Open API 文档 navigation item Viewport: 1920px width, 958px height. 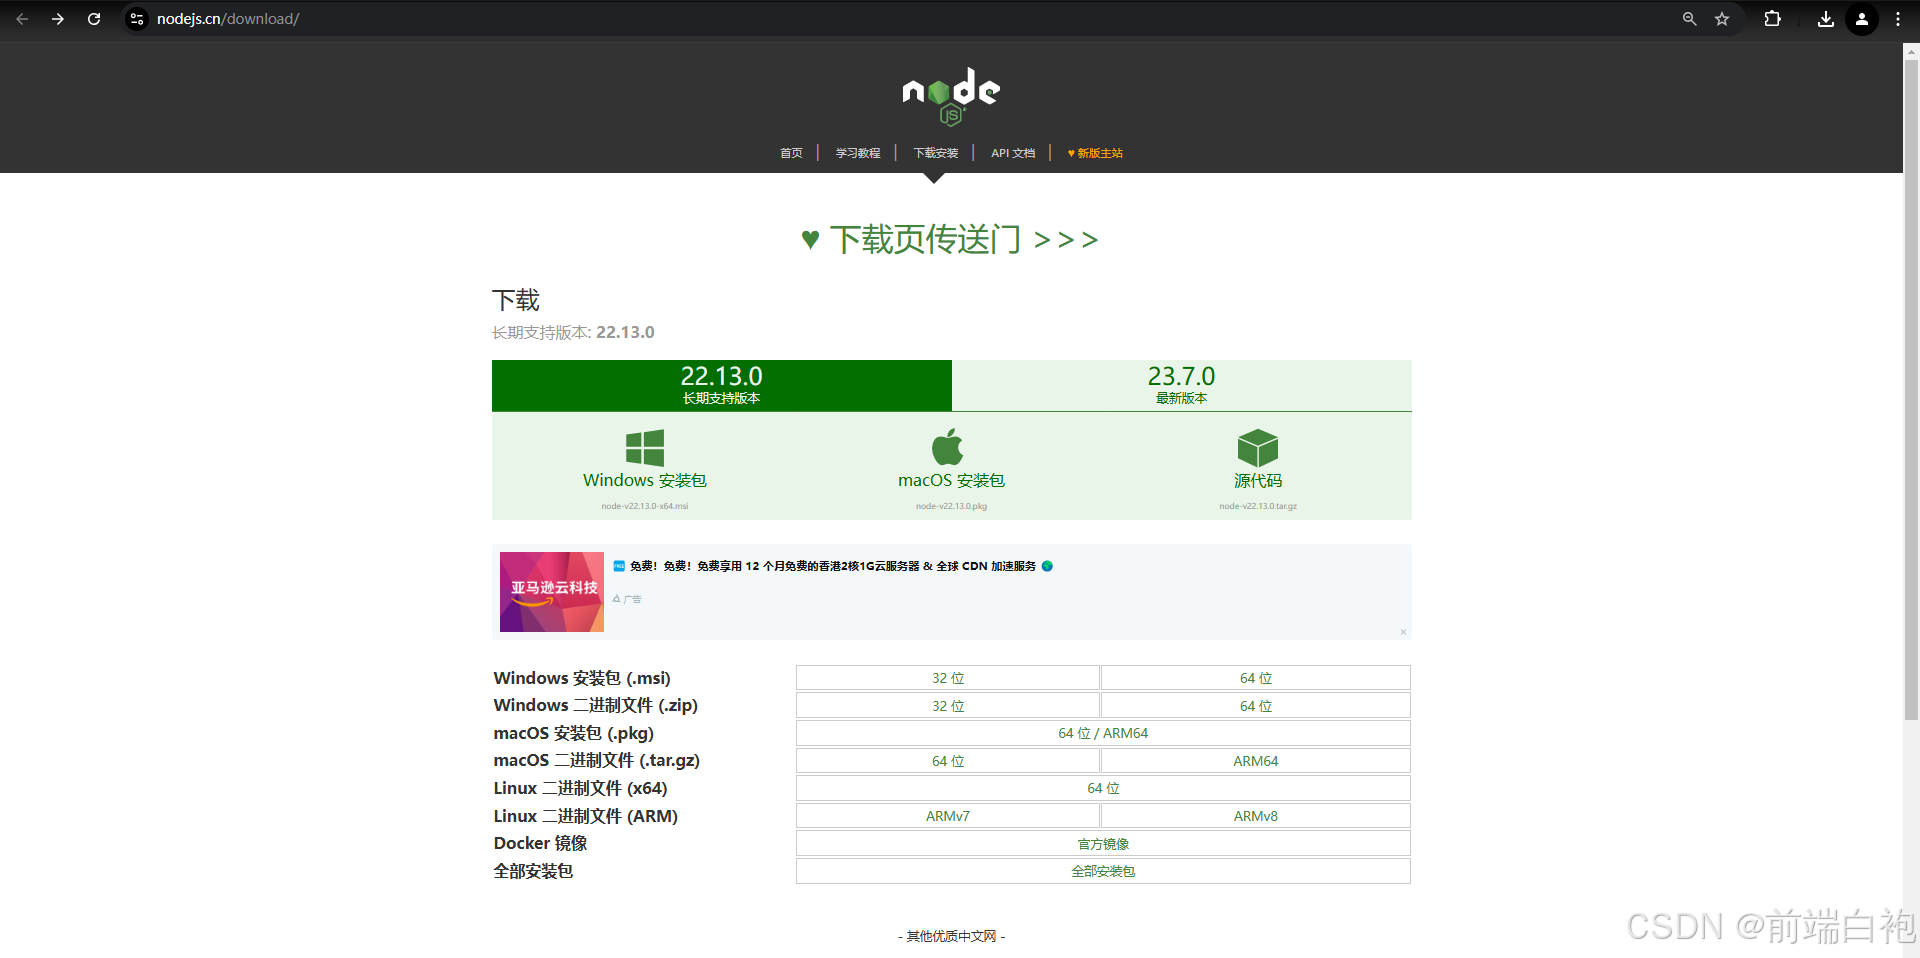coord(1013,153)
